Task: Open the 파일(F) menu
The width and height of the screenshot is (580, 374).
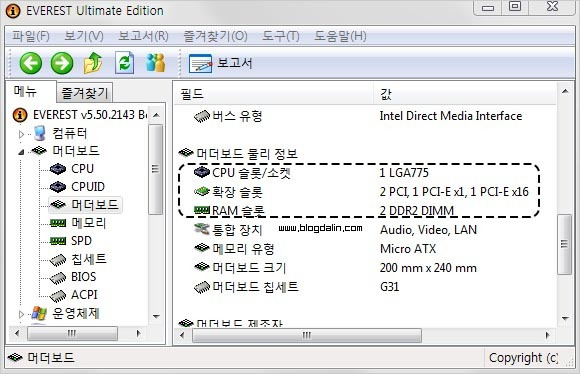Action: coord(31,36)
